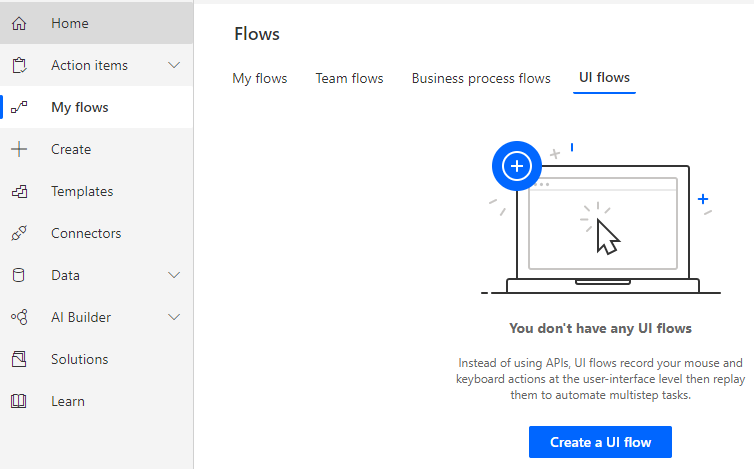Click the Action items clipboard icon
The width and height of the screenshot is (754, 469).
point(19,65)
